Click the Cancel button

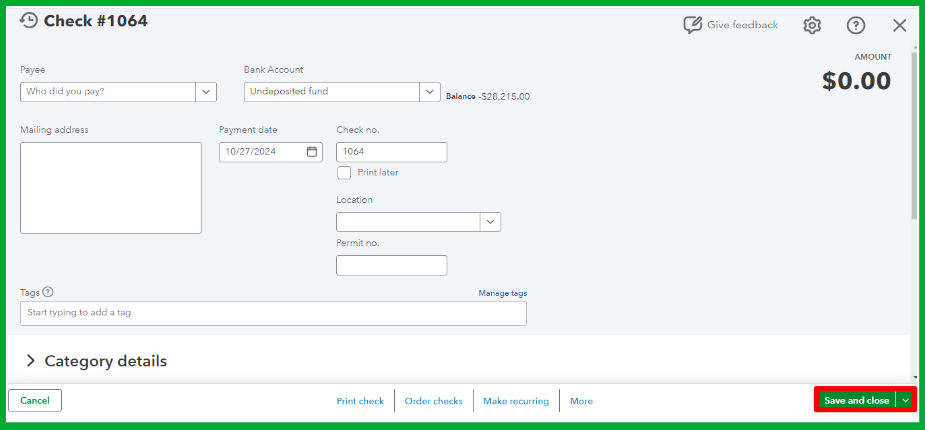point(35,401)
